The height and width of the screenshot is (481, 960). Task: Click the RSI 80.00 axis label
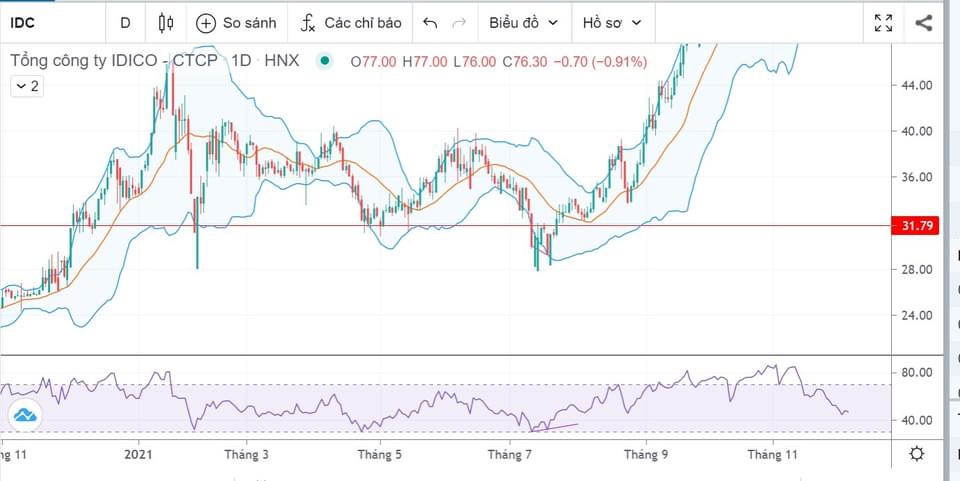point(917,373)
